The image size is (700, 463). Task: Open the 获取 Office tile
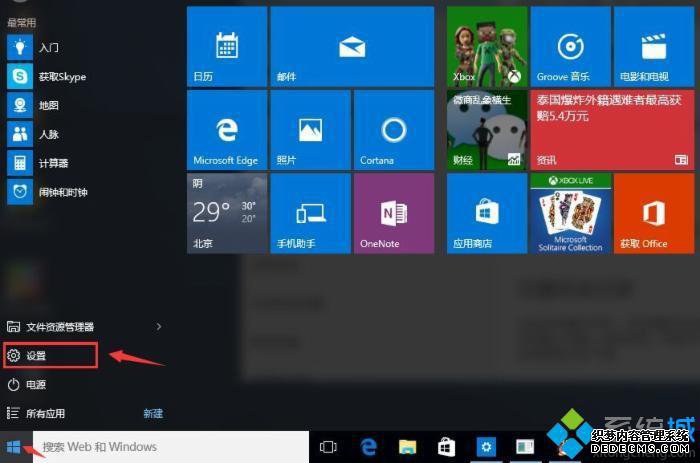coord(654,213)
